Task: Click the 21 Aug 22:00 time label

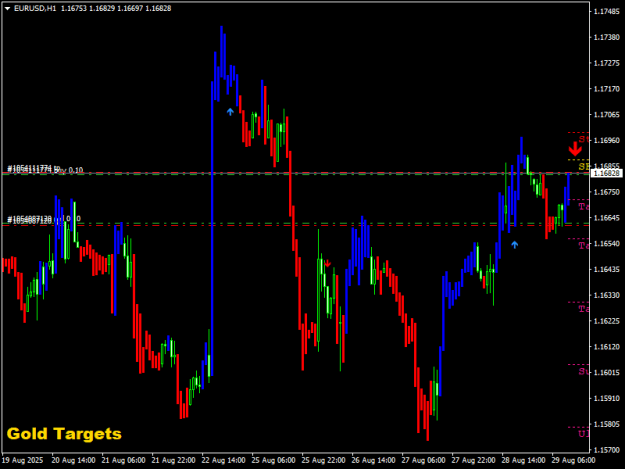Action: click(x=173, y=460)
